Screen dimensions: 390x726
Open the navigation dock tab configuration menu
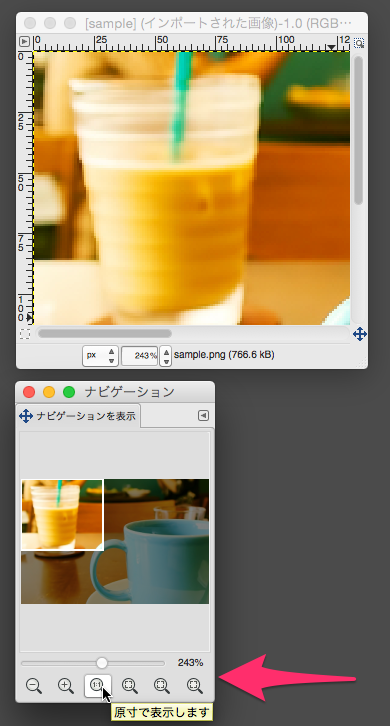coord(203,415)
